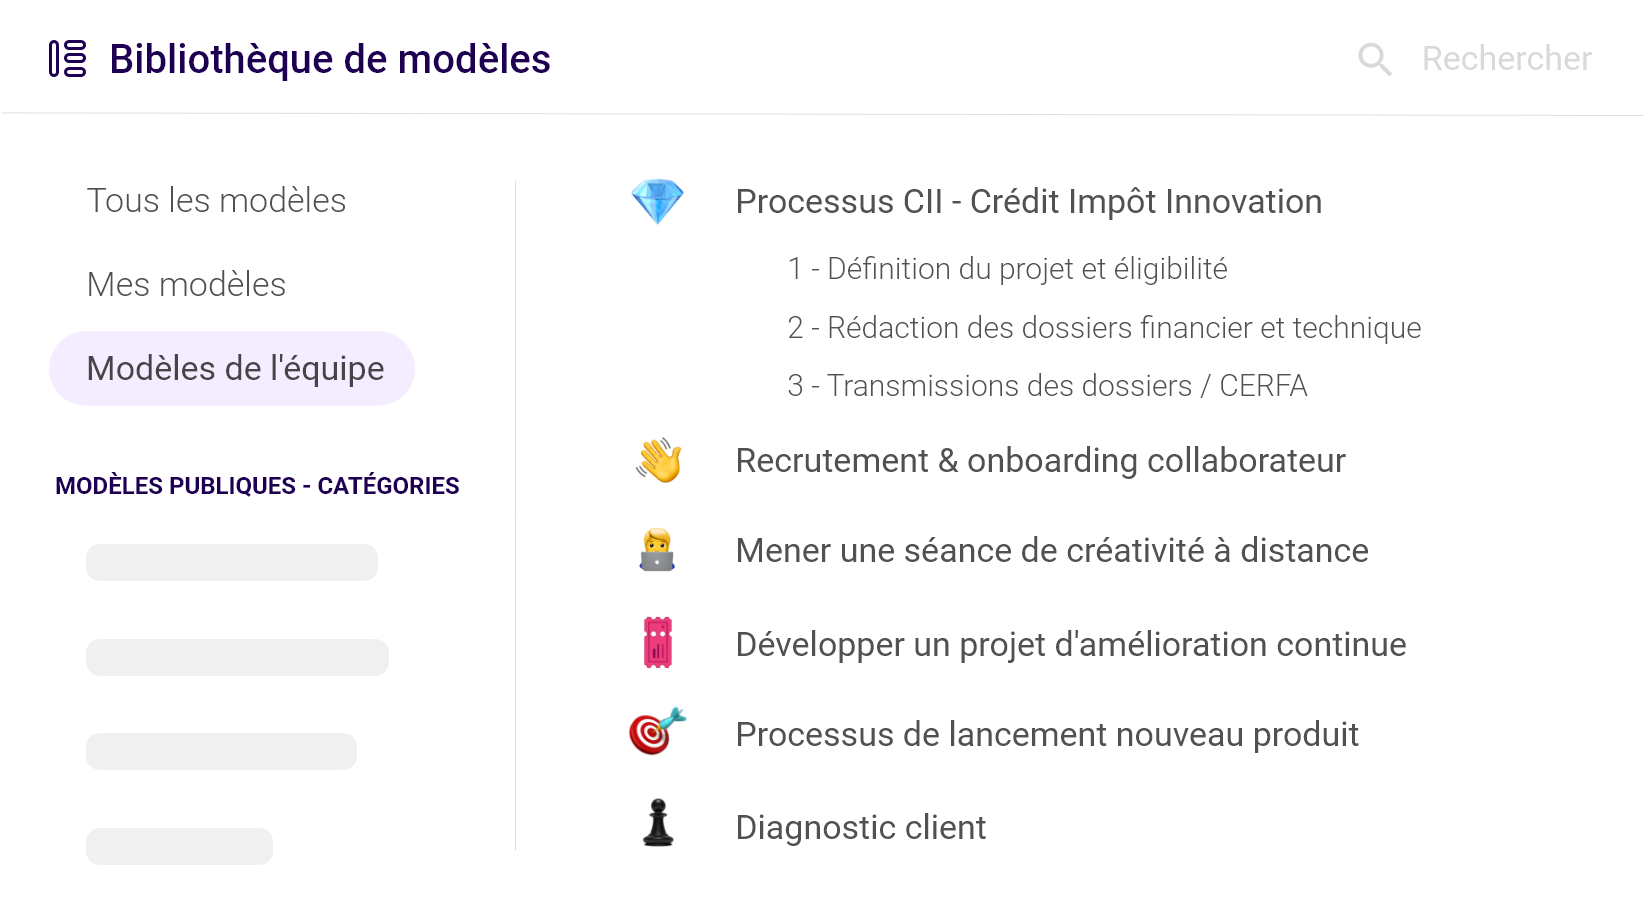The height and width of the screenshot is (909, 1644).
Task: Click the first loading category placeholder bar
Action: [x=230, y=562]
